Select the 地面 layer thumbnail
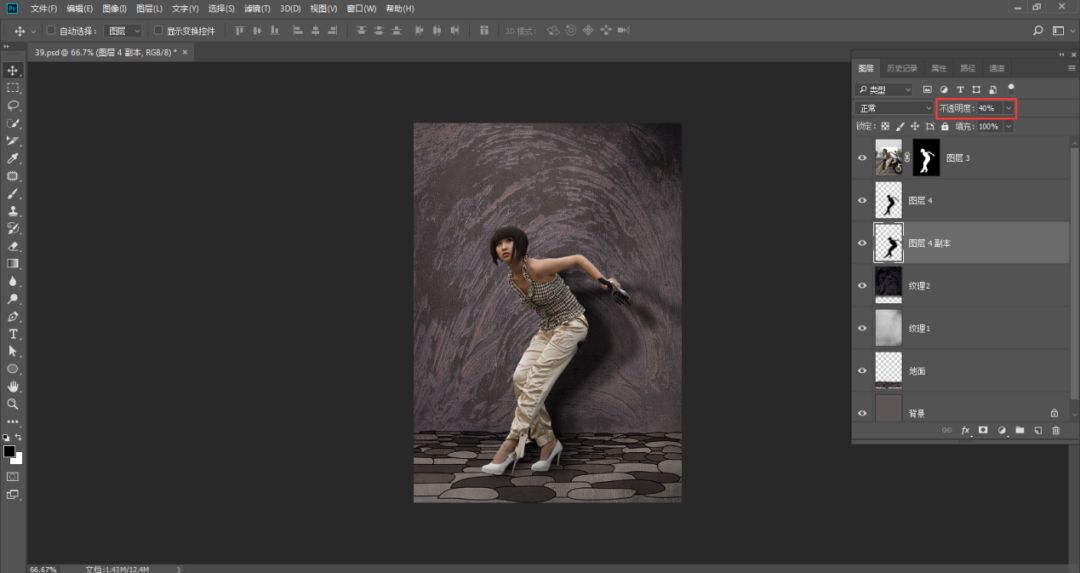 coord(888,370)
